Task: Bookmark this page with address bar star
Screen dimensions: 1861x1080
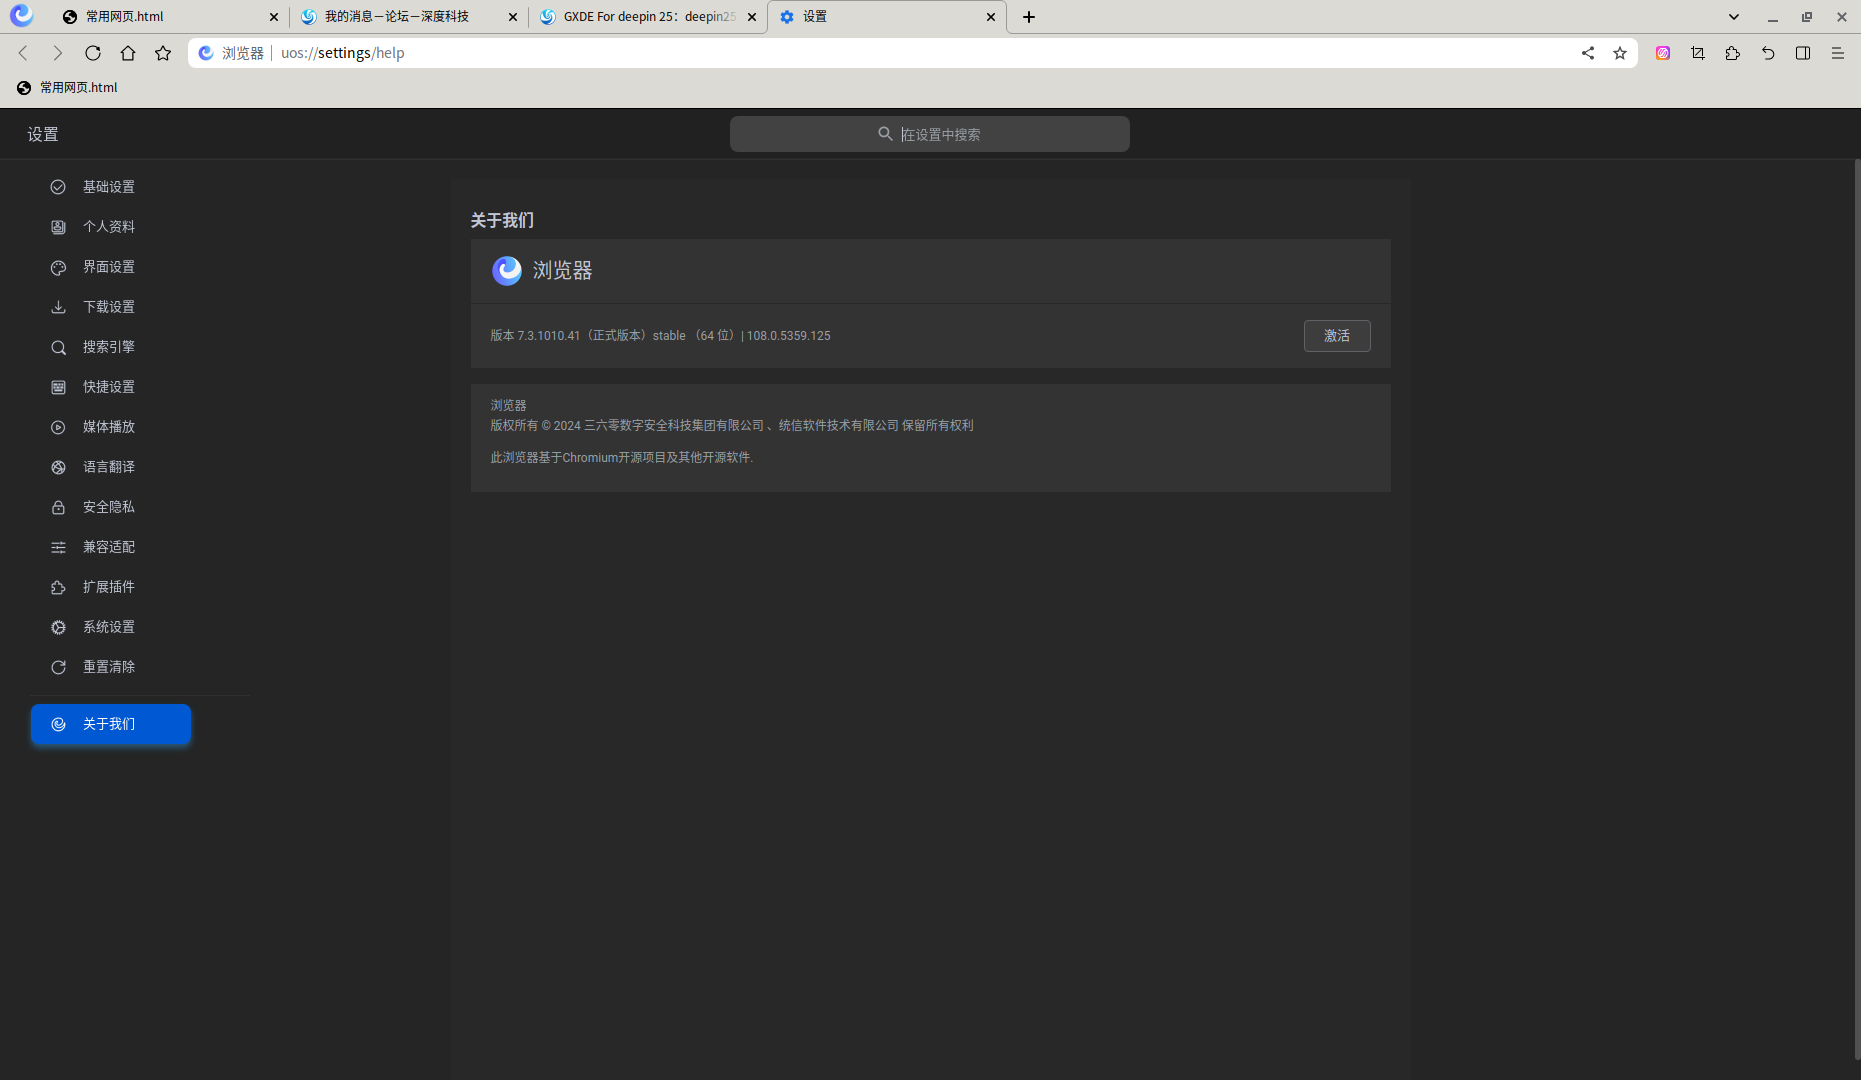Action: pyautogui.click(x=1620, y=53)
